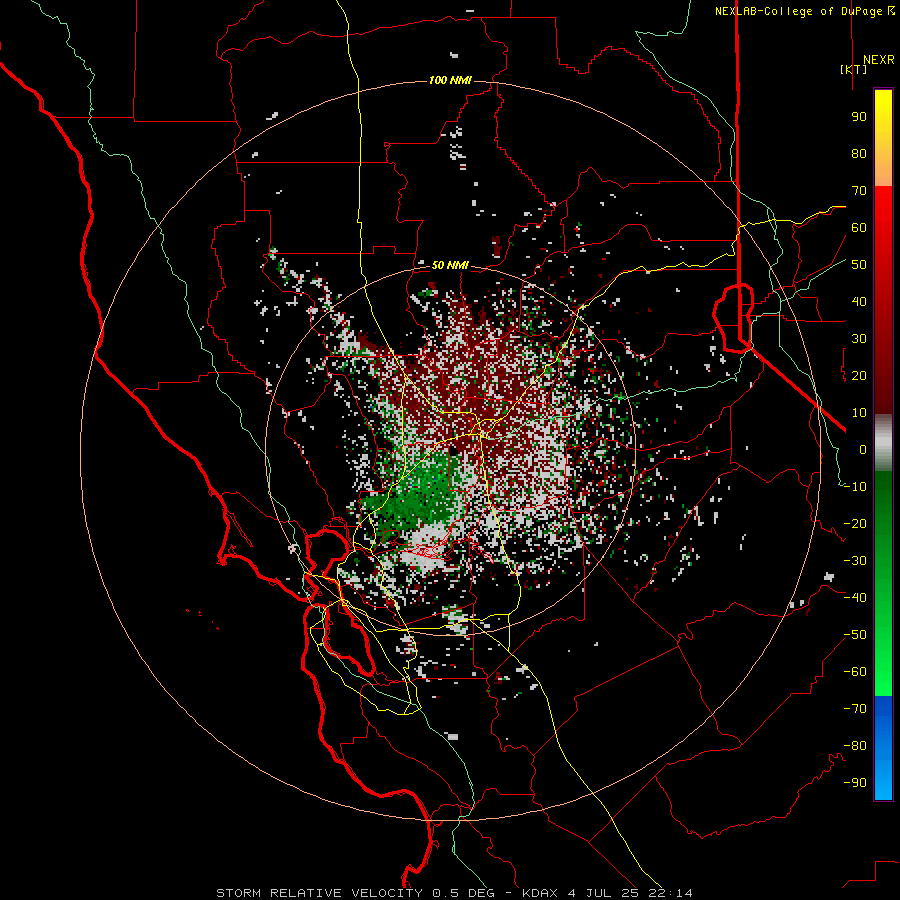Click the gray zero-velocity segment of color bar
The height and width of the screenshot is (900, 900).
point(883,443)
